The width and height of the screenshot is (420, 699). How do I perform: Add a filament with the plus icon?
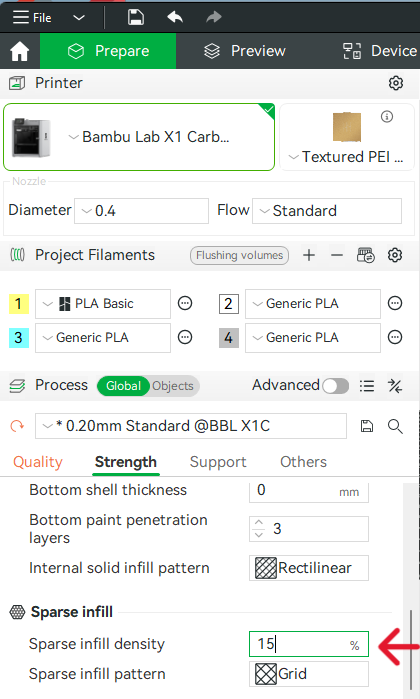[309, 255]
